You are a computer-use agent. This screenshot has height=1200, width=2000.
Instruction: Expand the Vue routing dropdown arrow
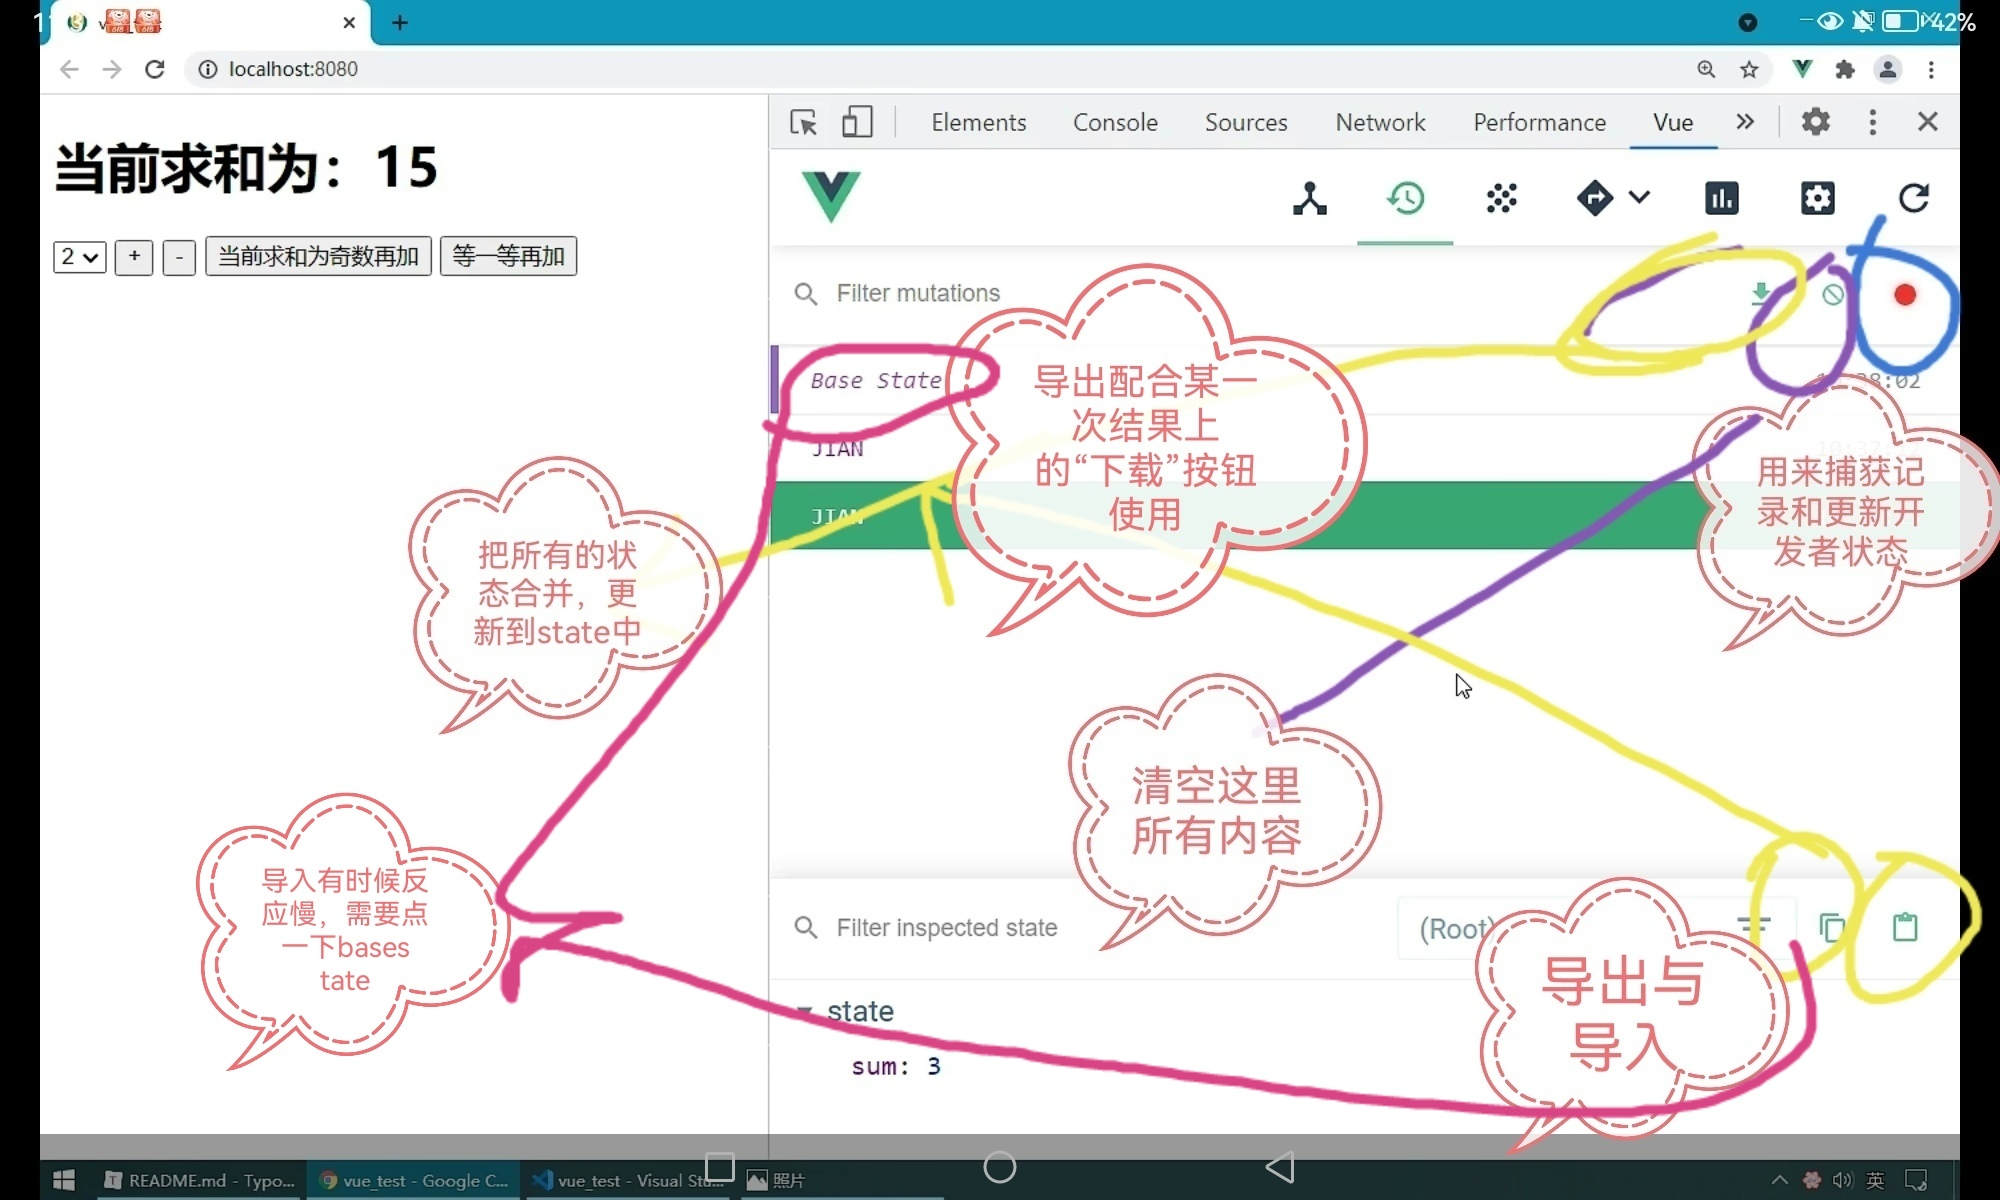1639,197
